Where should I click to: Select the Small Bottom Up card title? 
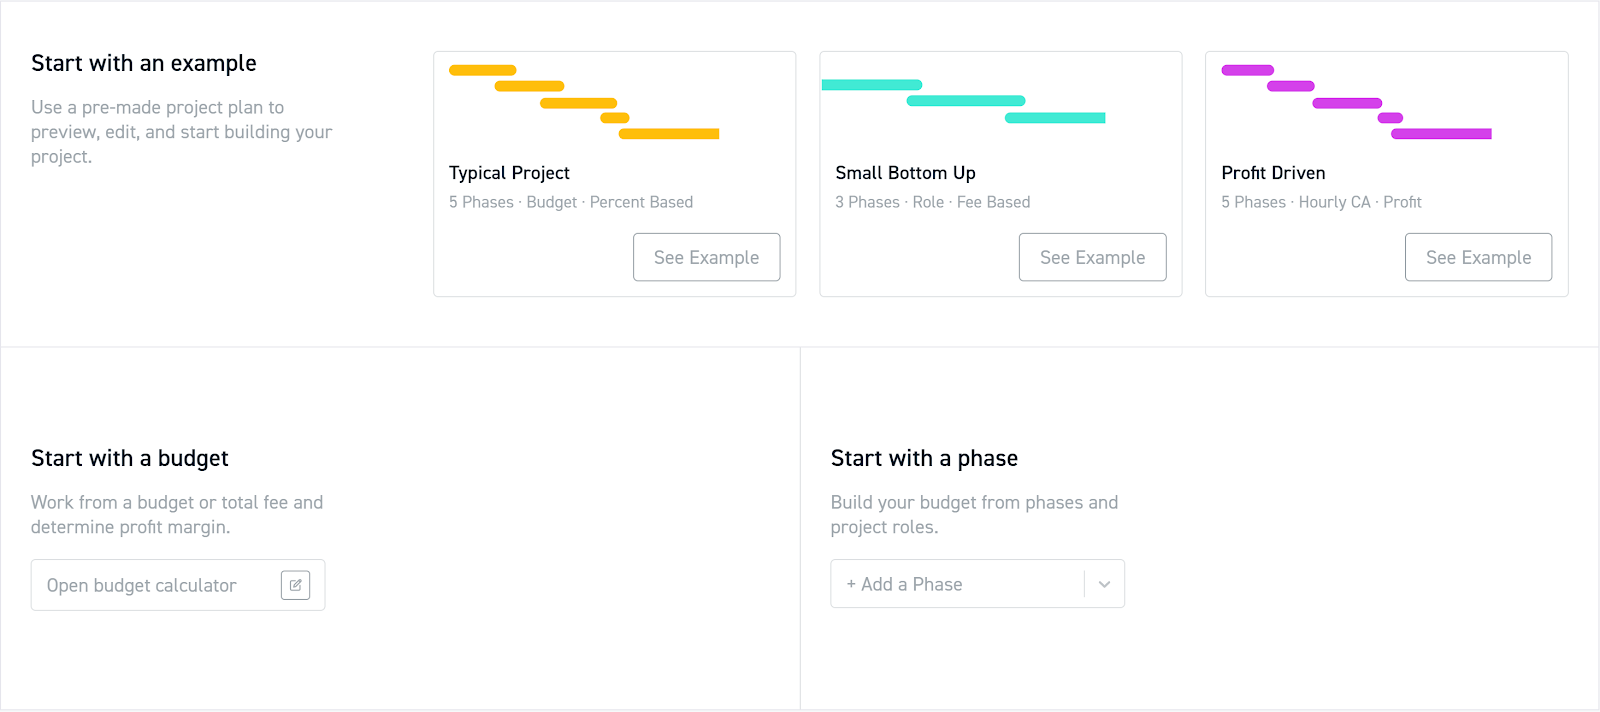905,173
